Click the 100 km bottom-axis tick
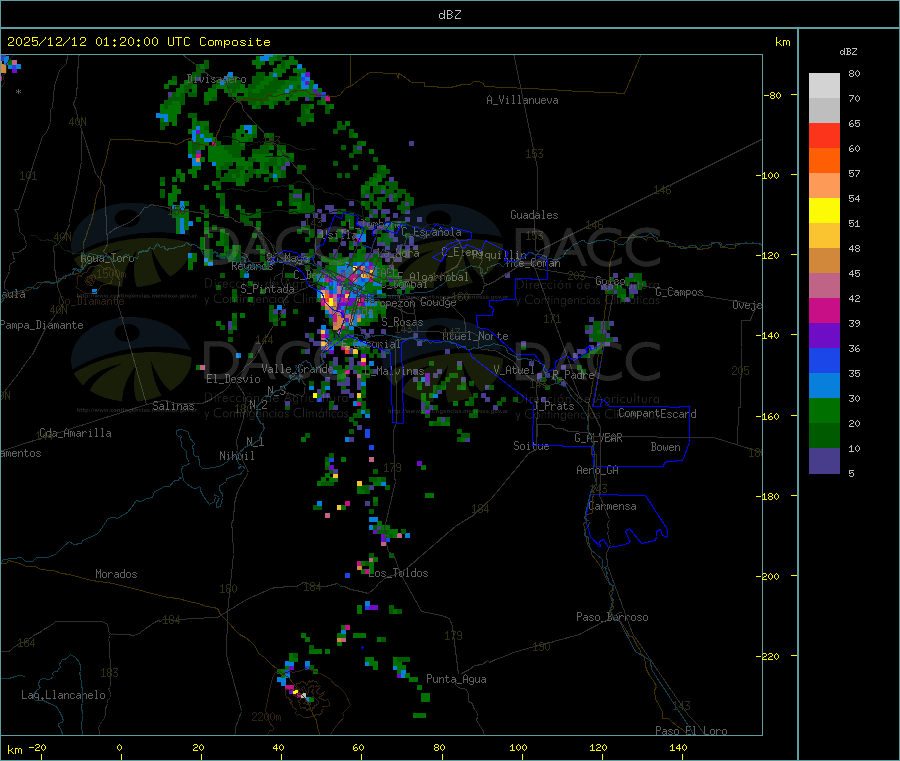The image size is (900, 761). 518,747
